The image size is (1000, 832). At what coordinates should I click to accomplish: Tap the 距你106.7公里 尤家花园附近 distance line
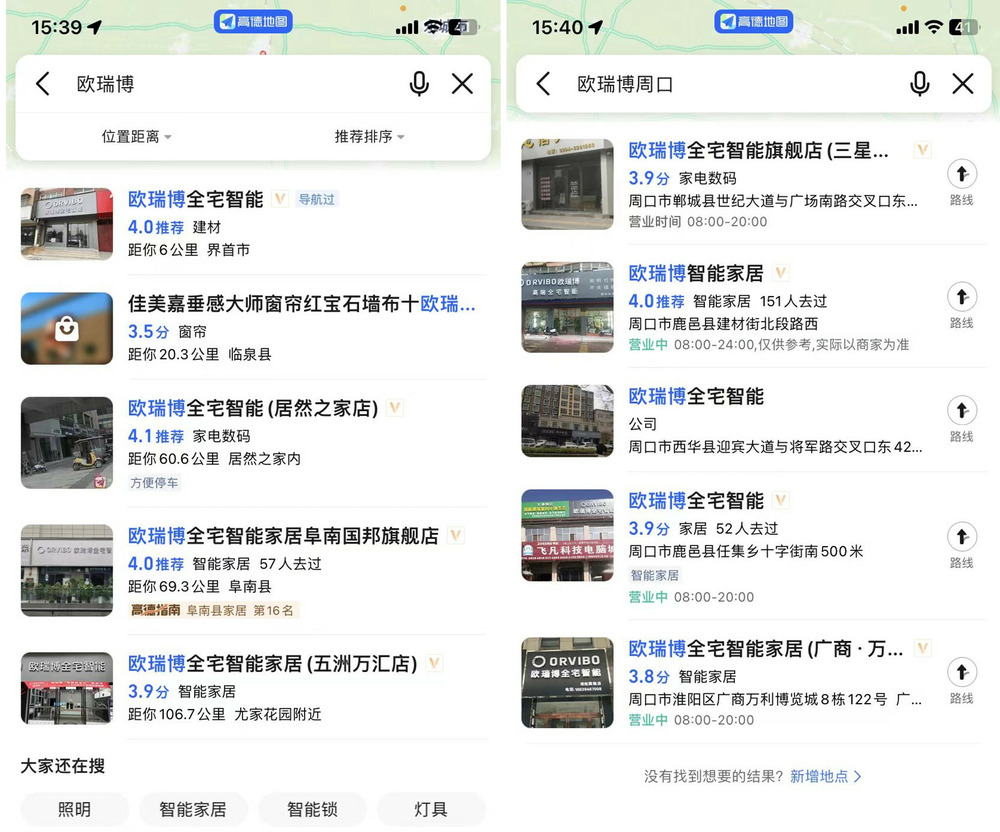click(x=224, y=714)
